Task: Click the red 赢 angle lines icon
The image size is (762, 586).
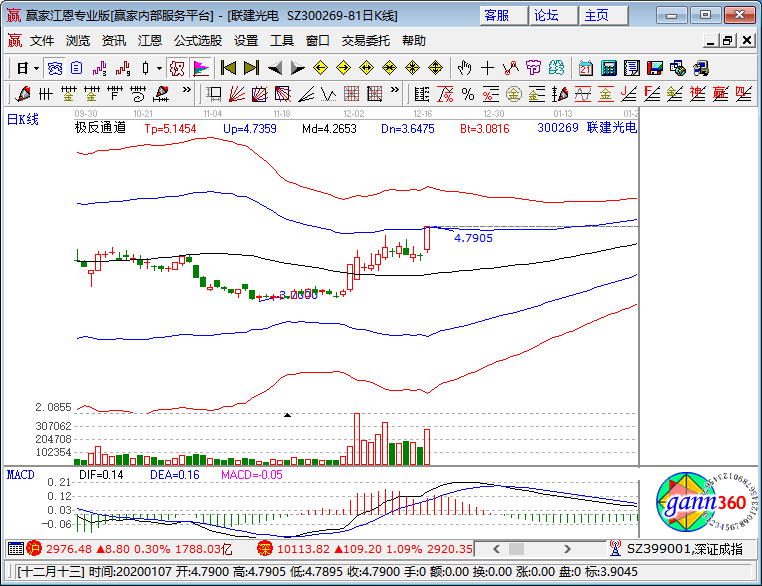Action: coord(720,94)
